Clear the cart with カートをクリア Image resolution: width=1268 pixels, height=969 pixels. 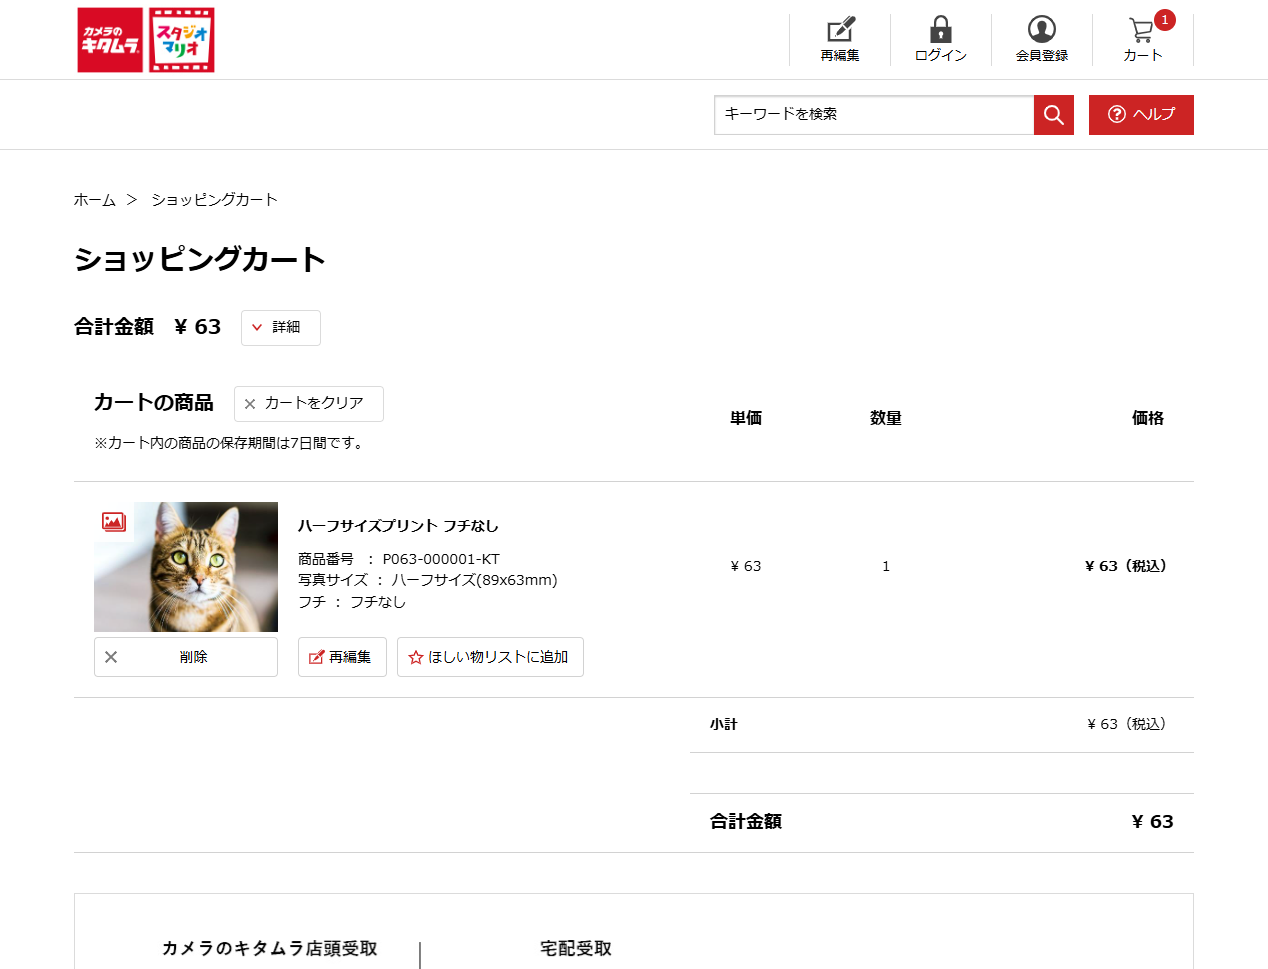[x=308, y=403]
